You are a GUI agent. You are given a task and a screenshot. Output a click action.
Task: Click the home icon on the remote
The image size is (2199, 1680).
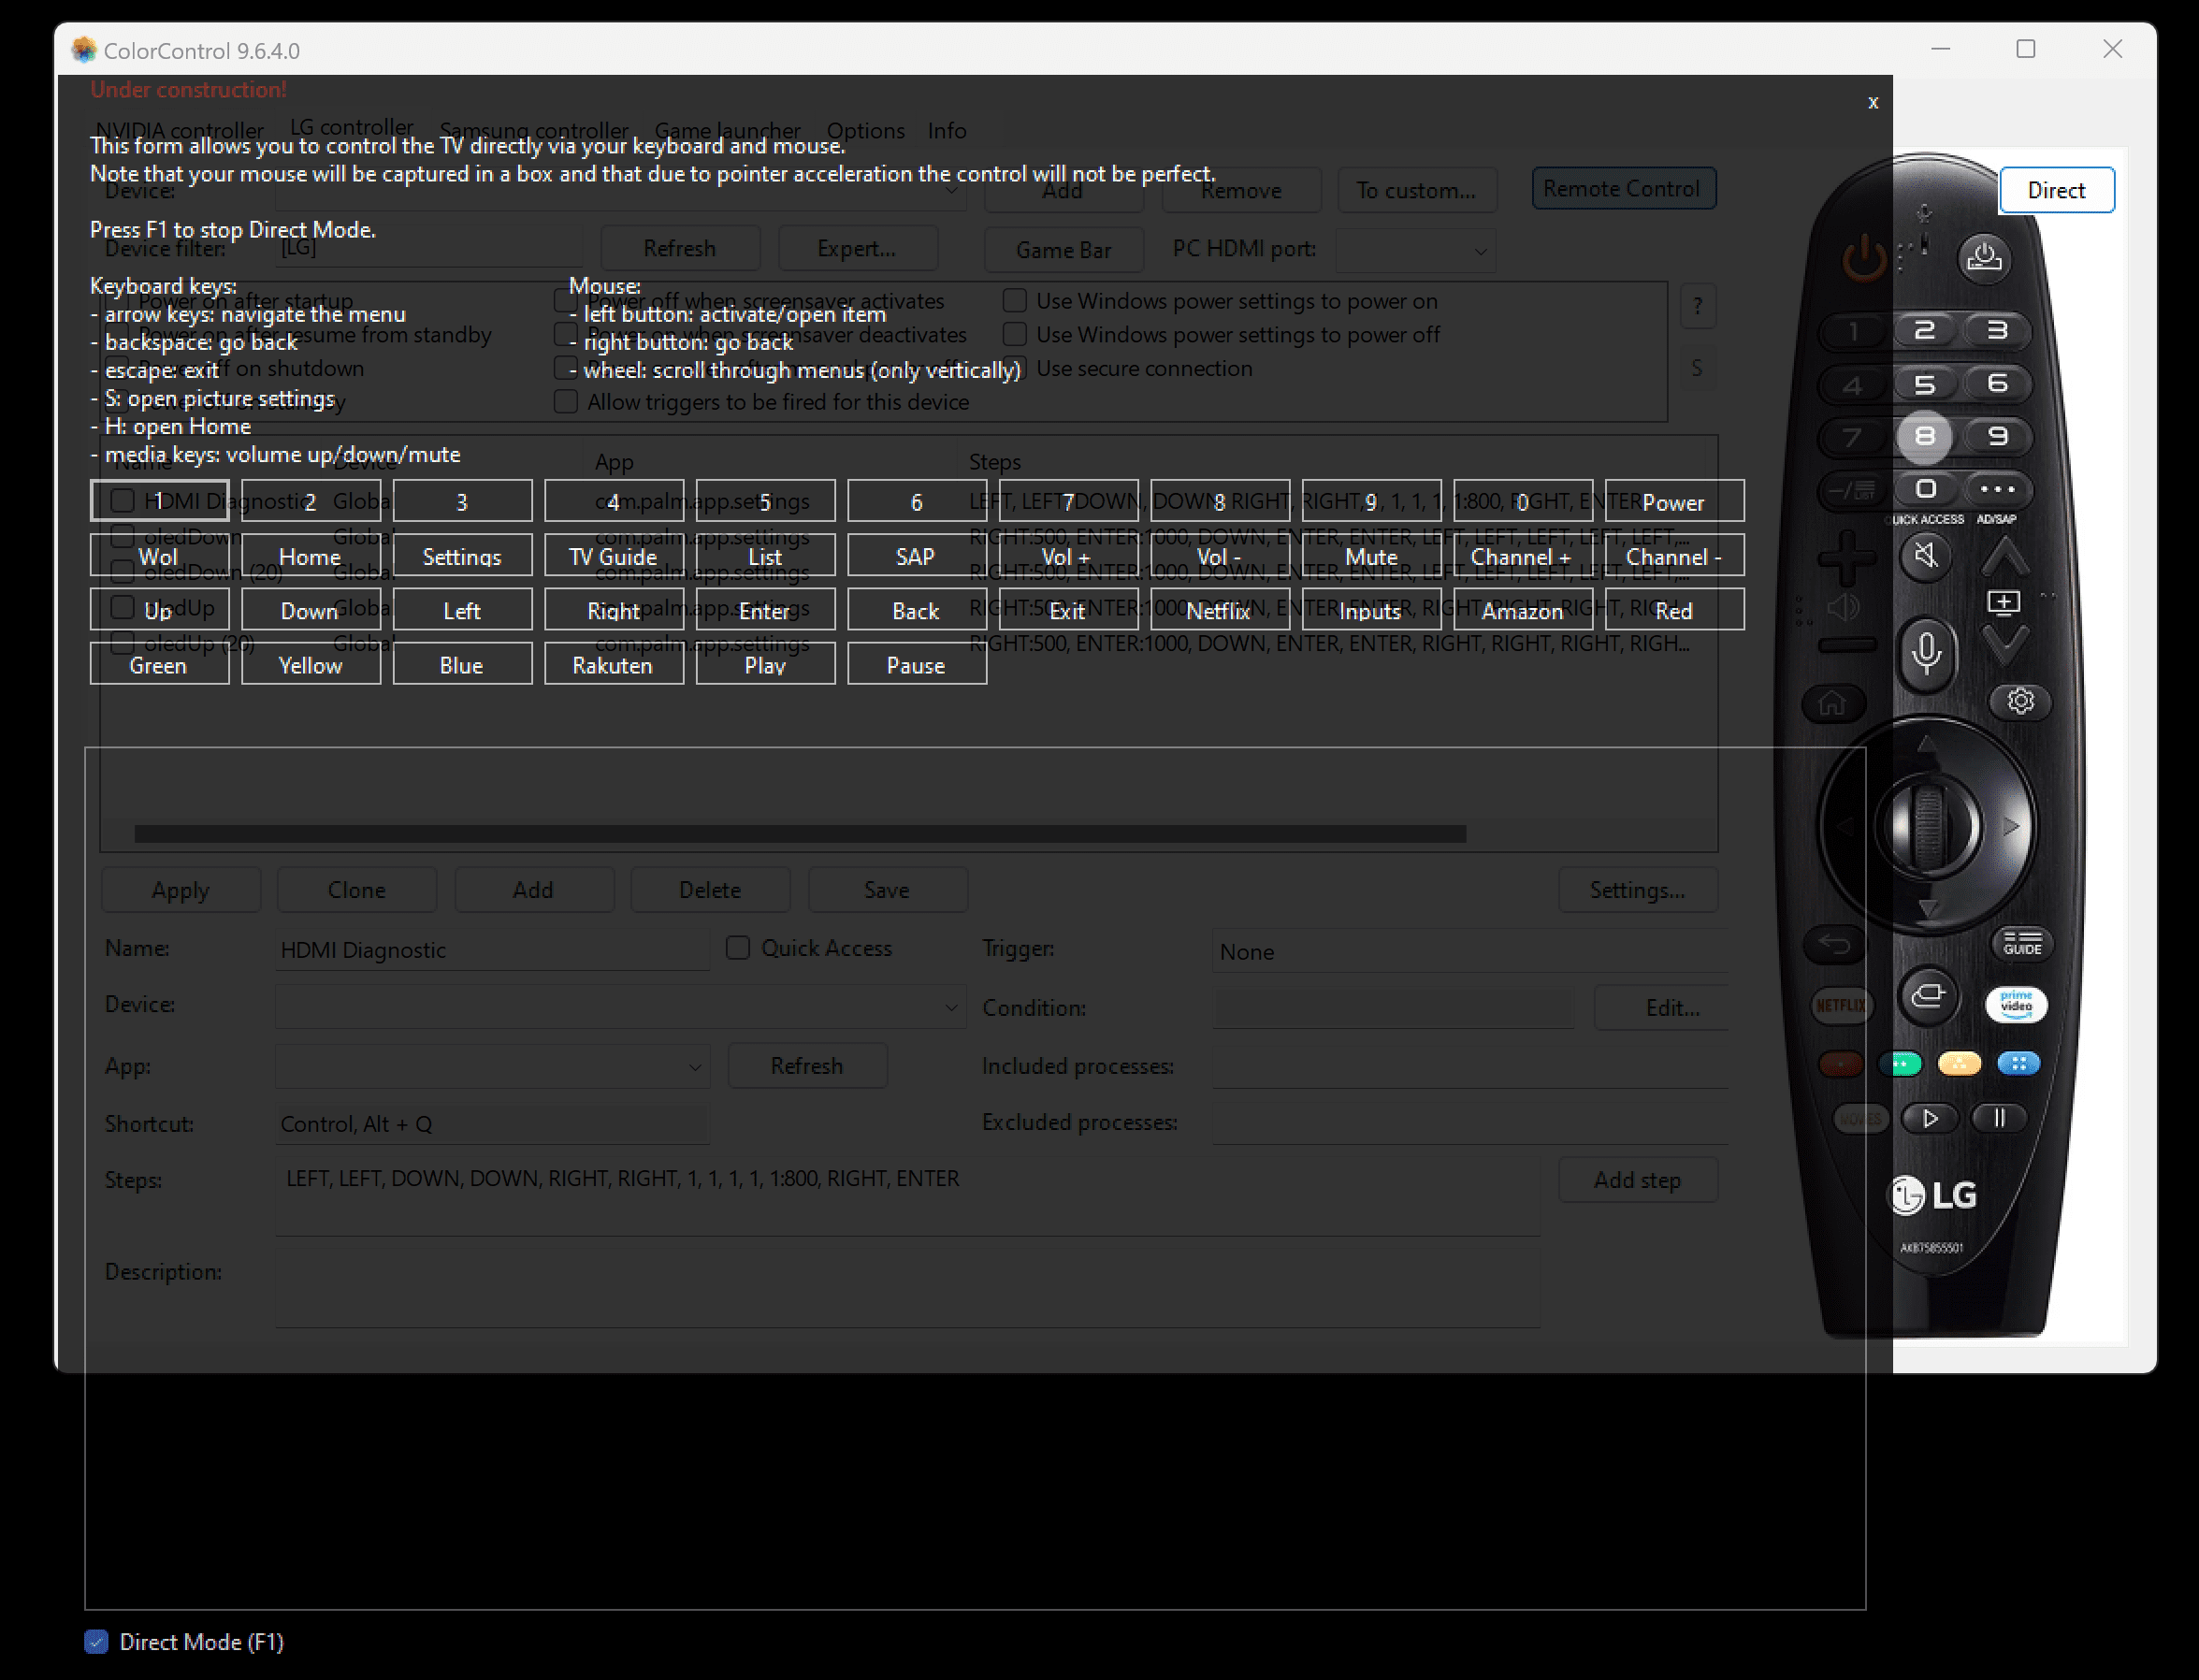[x=1832, y=703]
